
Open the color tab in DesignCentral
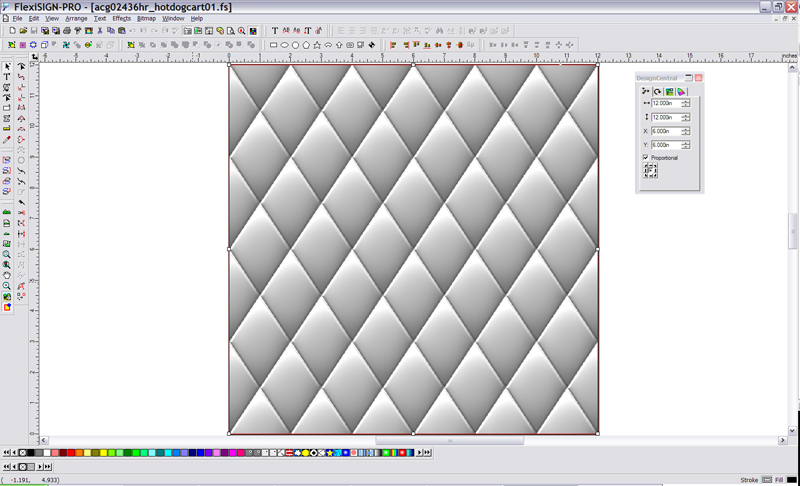pyautogui.click(x=681, y=91)
